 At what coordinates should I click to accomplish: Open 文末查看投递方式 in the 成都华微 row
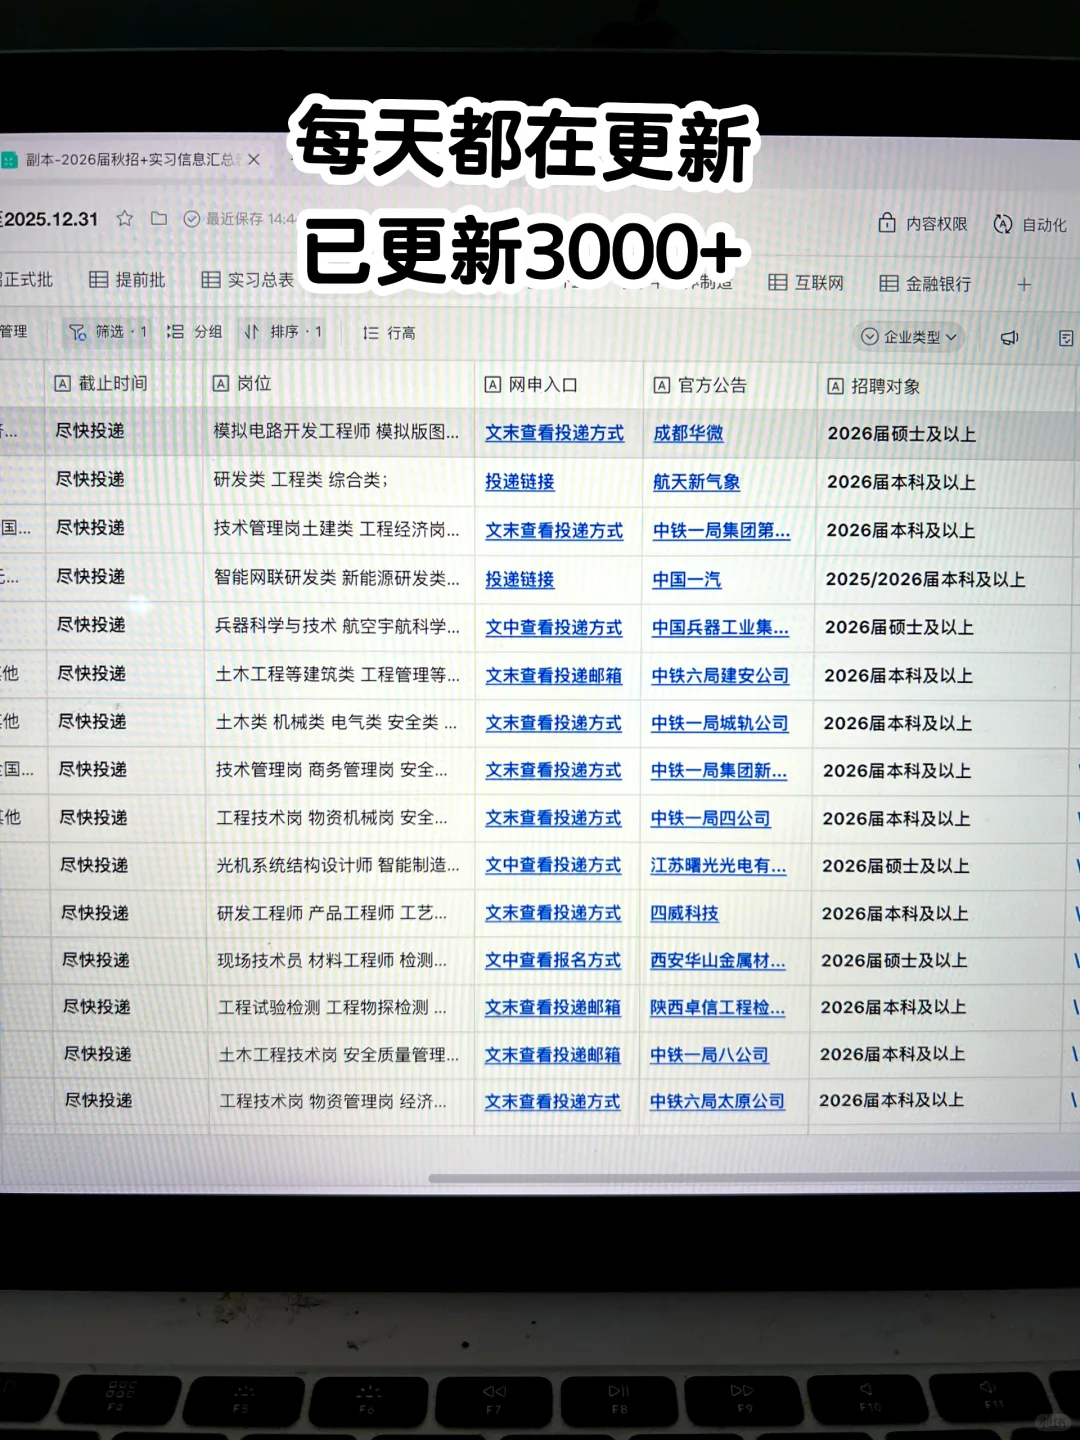point(554,433)
